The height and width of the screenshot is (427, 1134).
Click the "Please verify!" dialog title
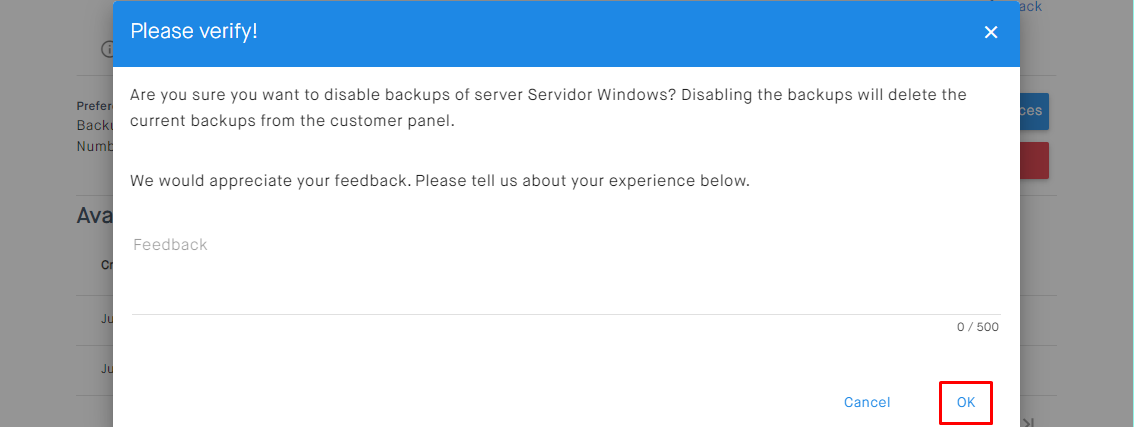coord(194,31)
